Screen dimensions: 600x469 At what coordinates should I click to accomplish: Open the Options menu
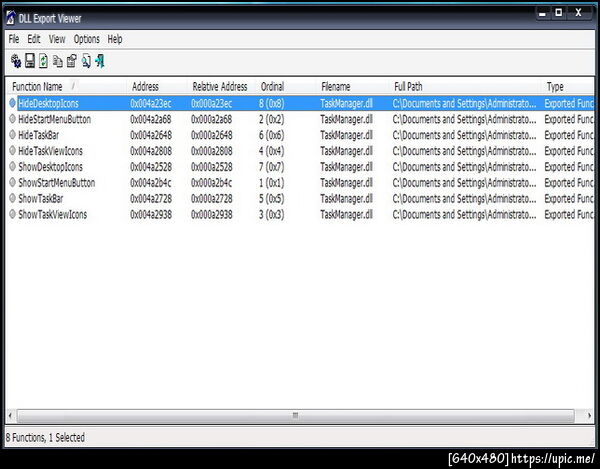pyautogui.click(x=87, y=39)
